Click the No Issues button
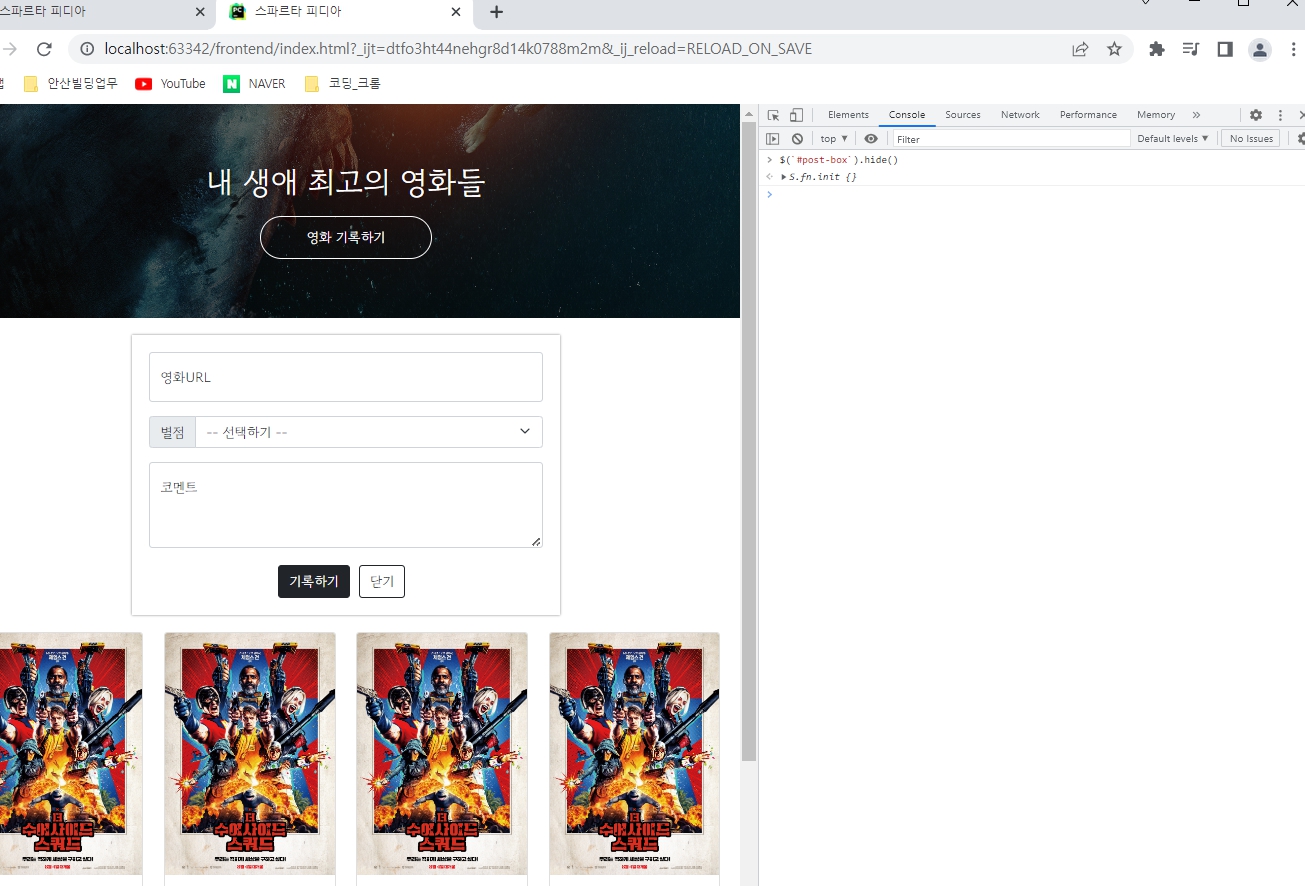Viewport: 1305px width, 886px height. coord(1251,139)
